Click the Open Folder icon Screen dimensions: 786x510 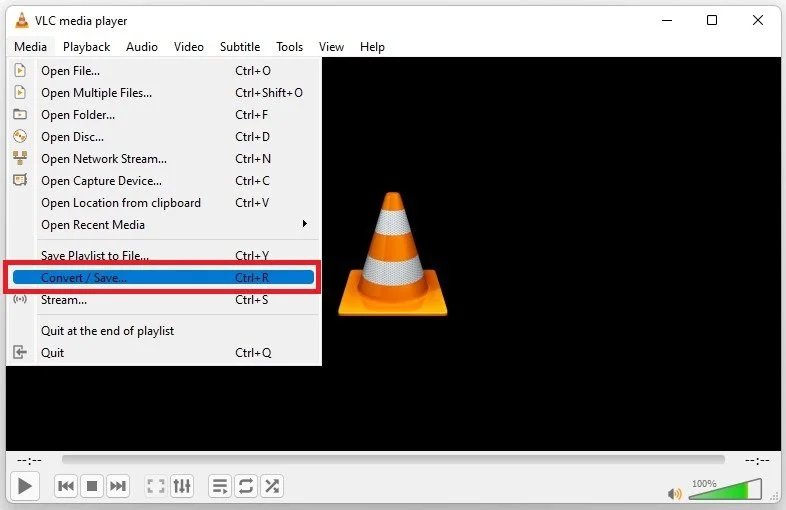[x=20, y=114]
